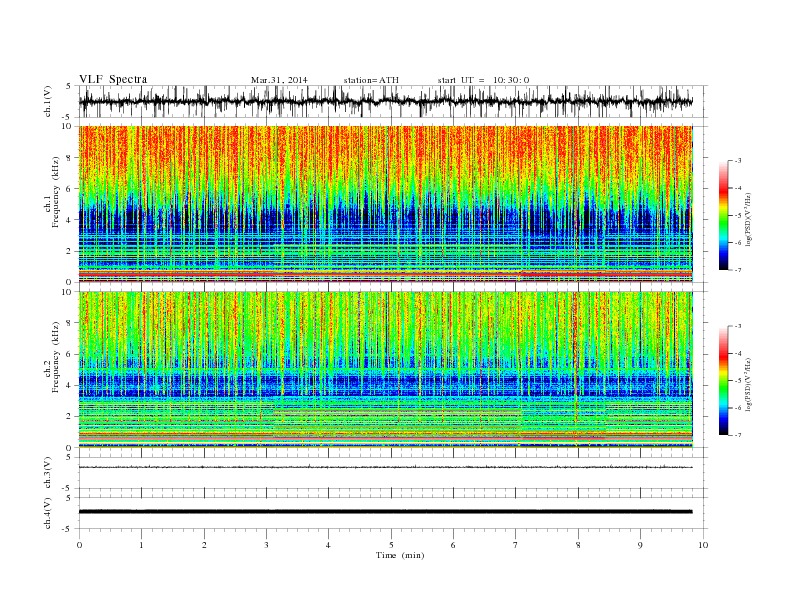
Task: Click the ch.1 spectrogram plot area
Action: (x=386, y=204)
